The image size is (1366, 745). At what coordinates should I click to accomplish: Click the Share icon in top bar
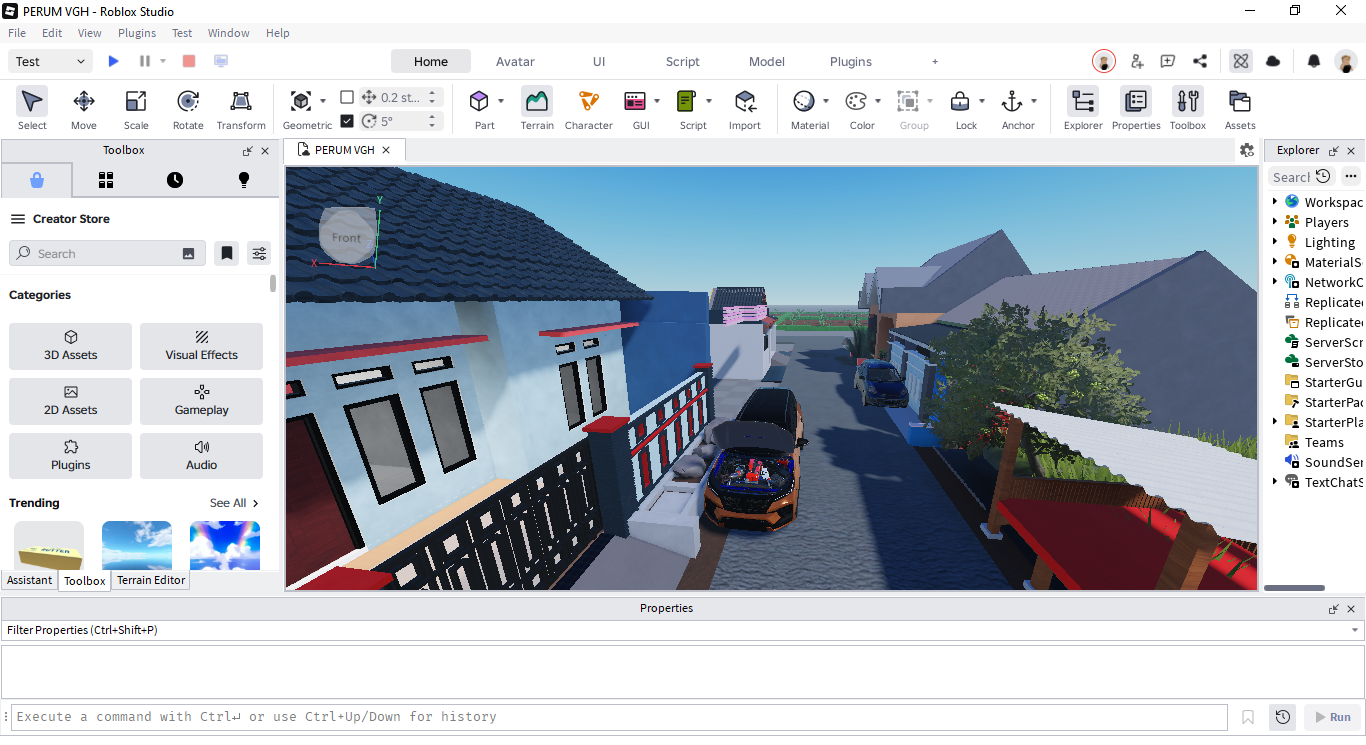[1200, 61]
